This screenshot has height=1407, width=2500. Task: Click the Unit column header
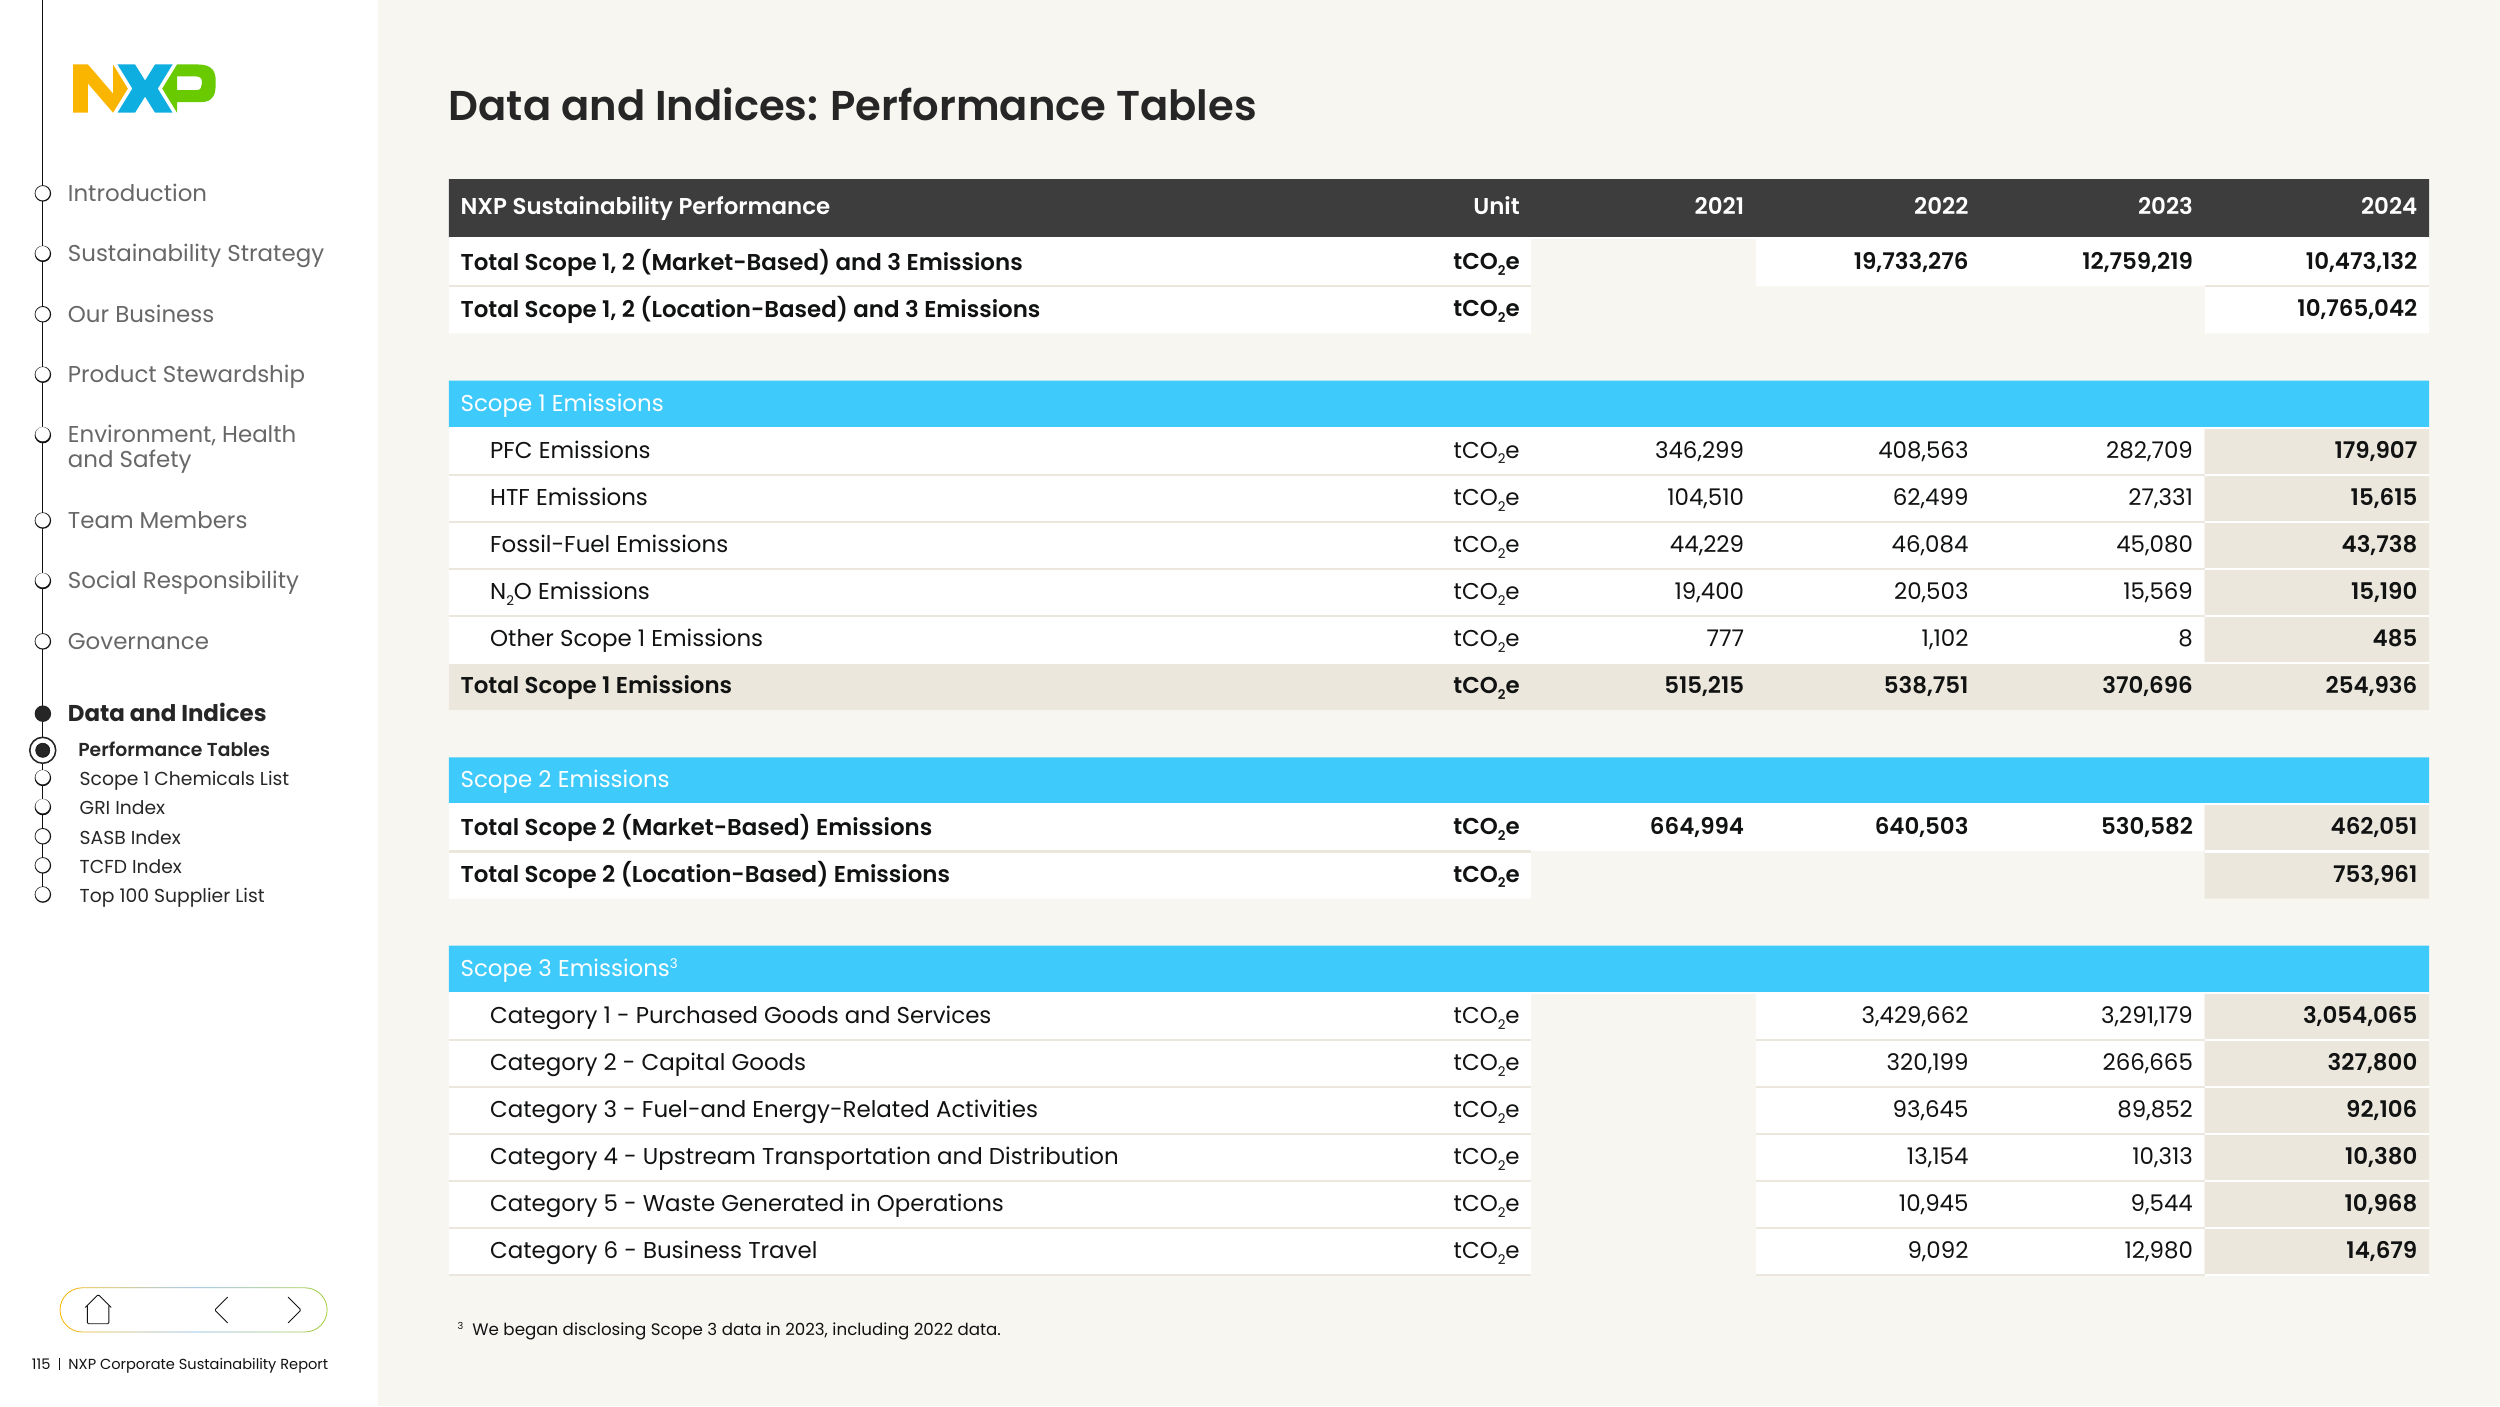pyautogui.click(x=1495, y=206)
